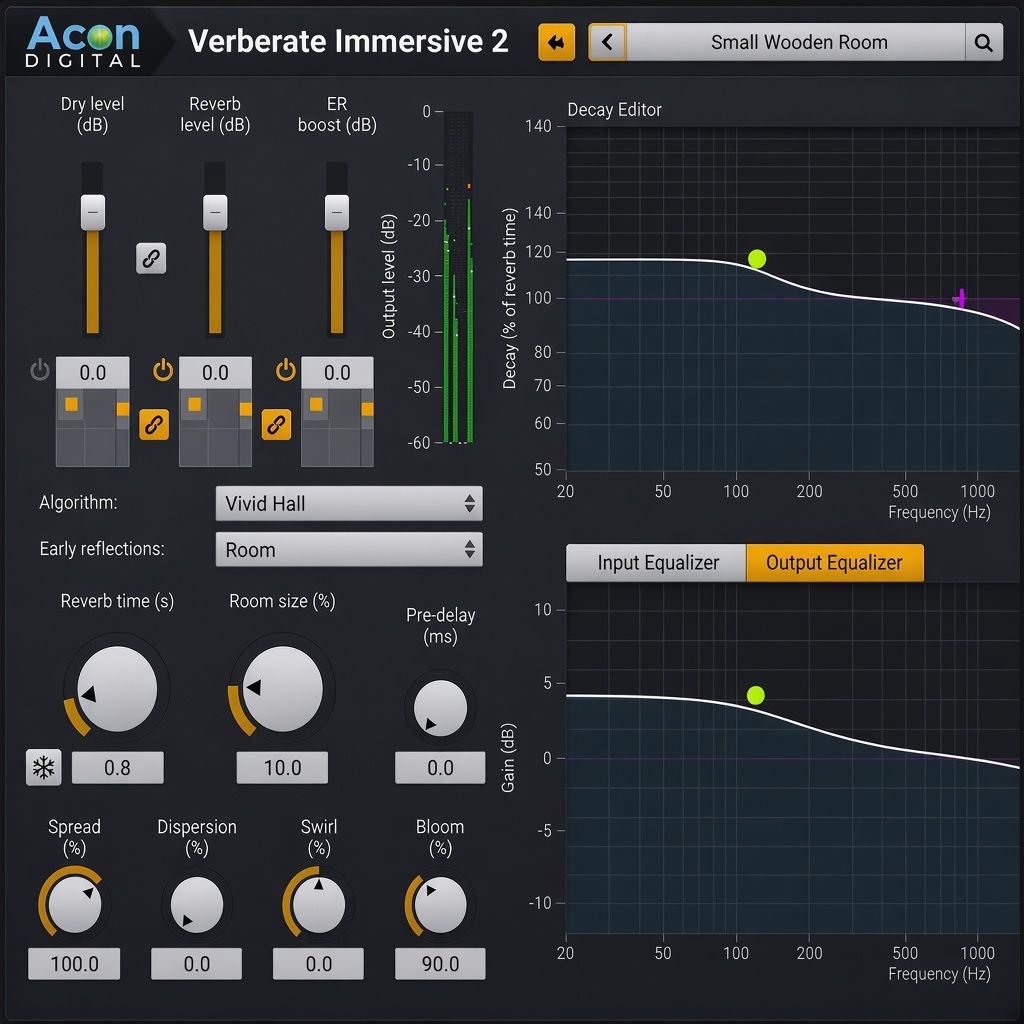This screenshot has height=1024, width=1024.
Task: Open the Algorithm dropdown showing Vivid Hall
Action: tap(349, 504)
